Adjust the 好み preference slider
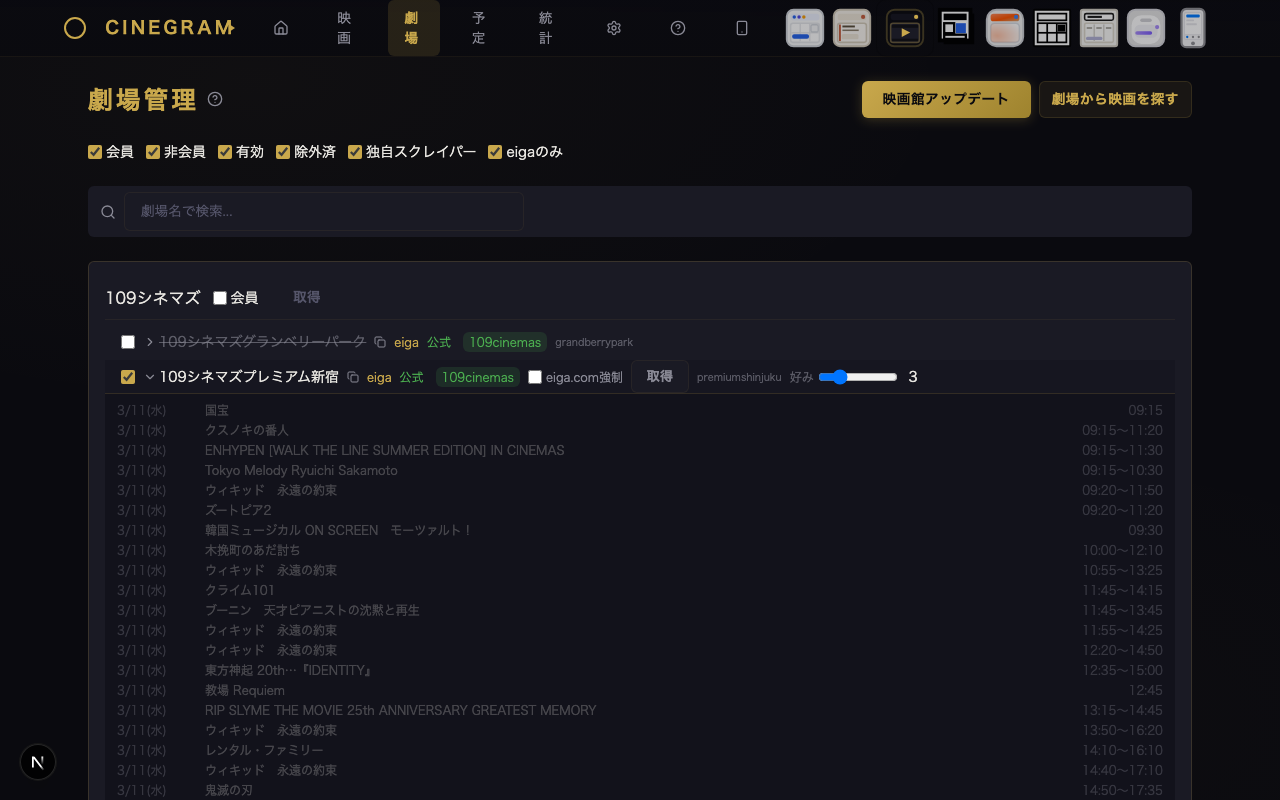This screenshot has width=1280, height=800. [838, 377]
